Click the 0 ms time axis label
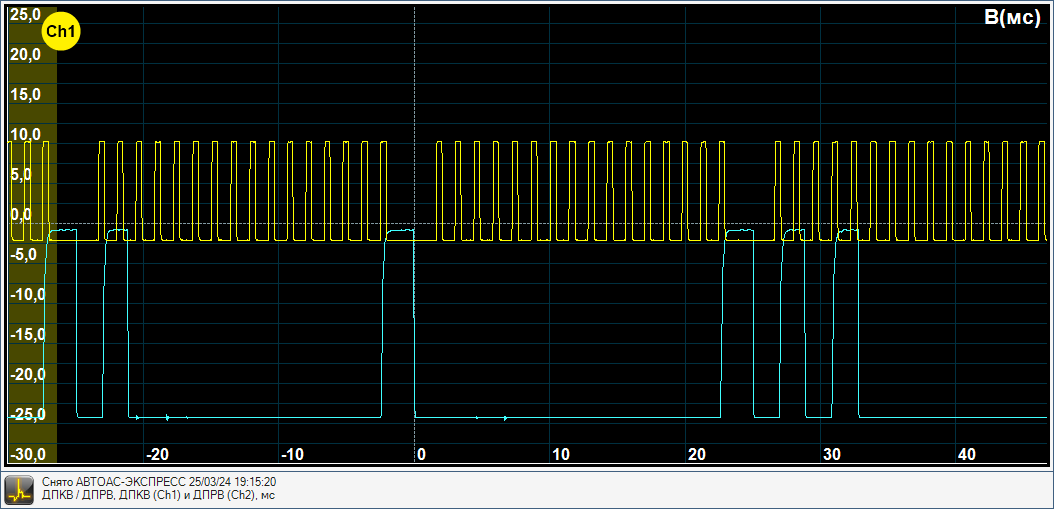 [421, 454]
